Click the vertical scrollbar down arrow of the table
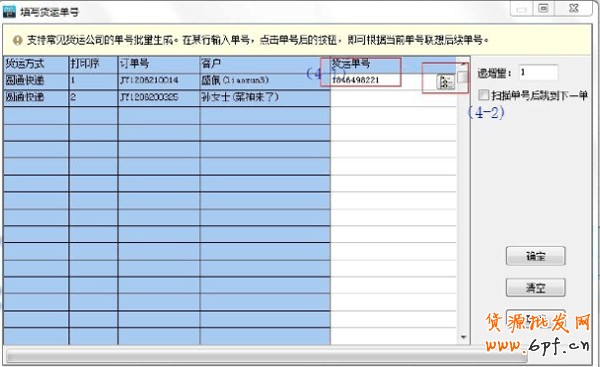 (x=463, y=338)
